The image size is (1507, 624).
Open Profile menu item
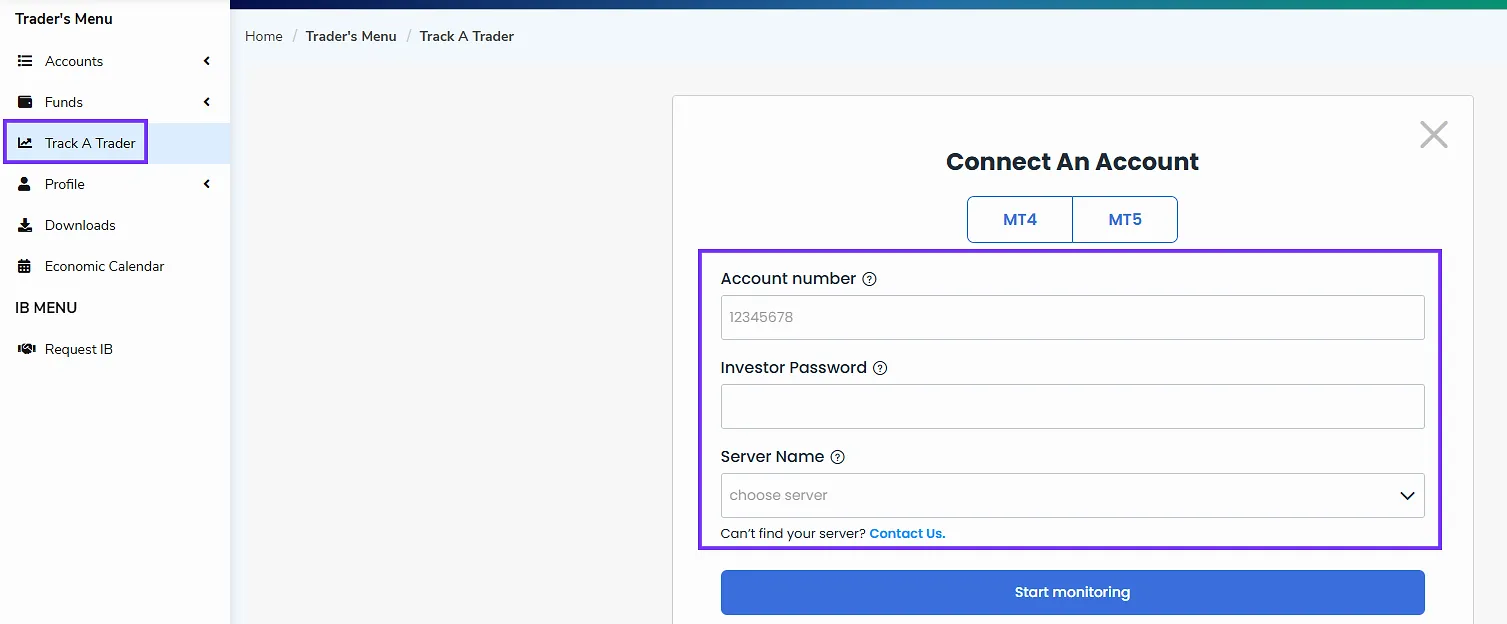pos(115,184)
